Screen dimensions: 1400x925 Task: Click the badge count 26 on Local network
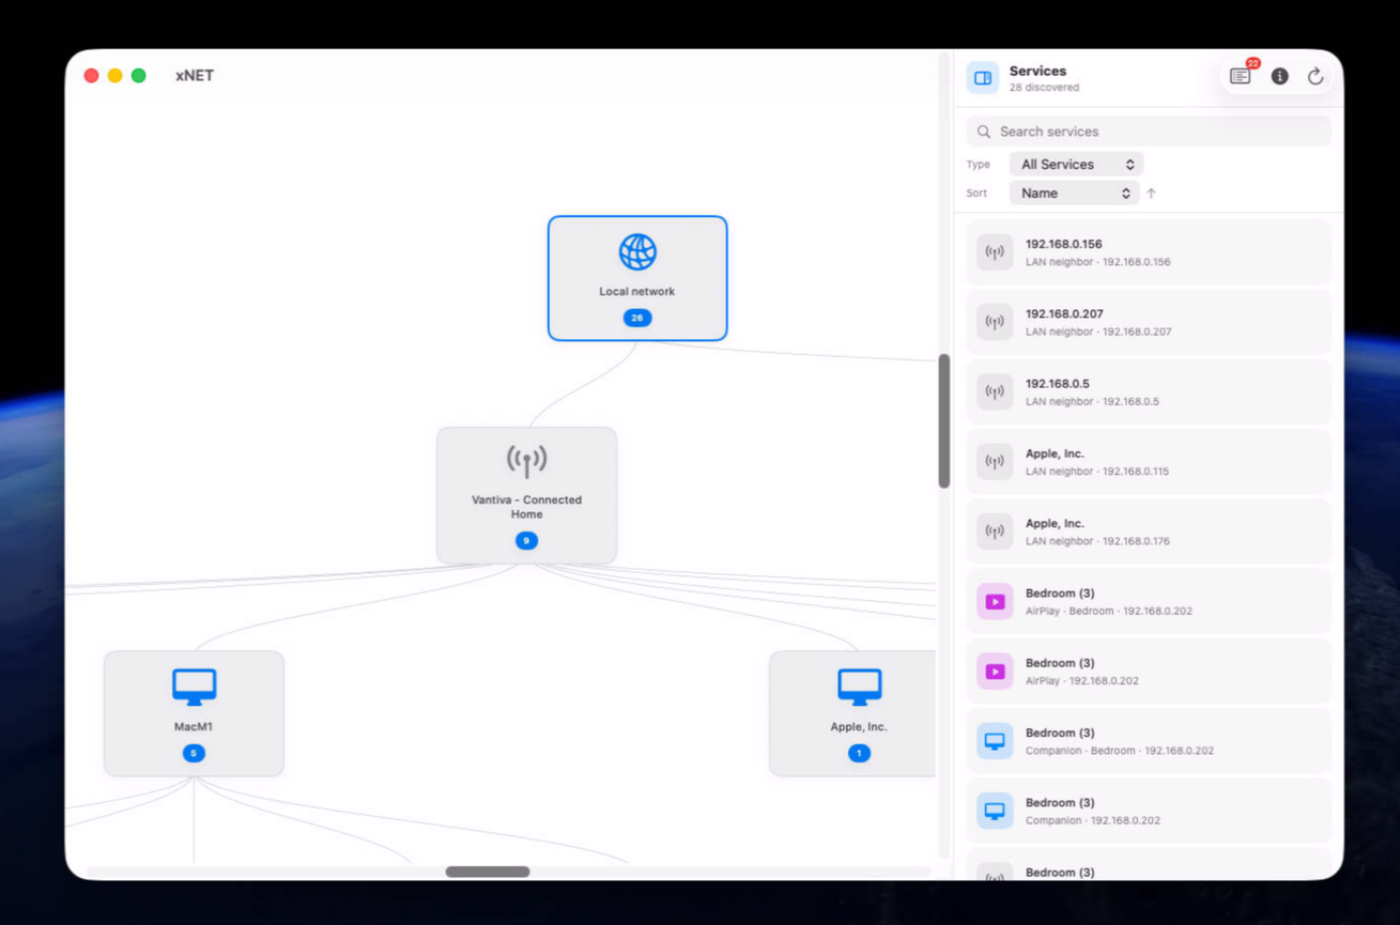click(637, 317)
